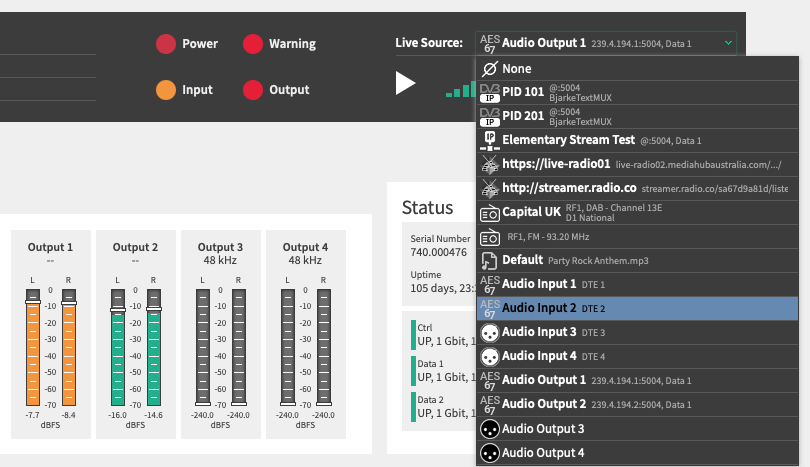The height and width of the screenshot is (467, 810).
Task: Click the orange Input status indicator
Action: click(x=165, y=90)
